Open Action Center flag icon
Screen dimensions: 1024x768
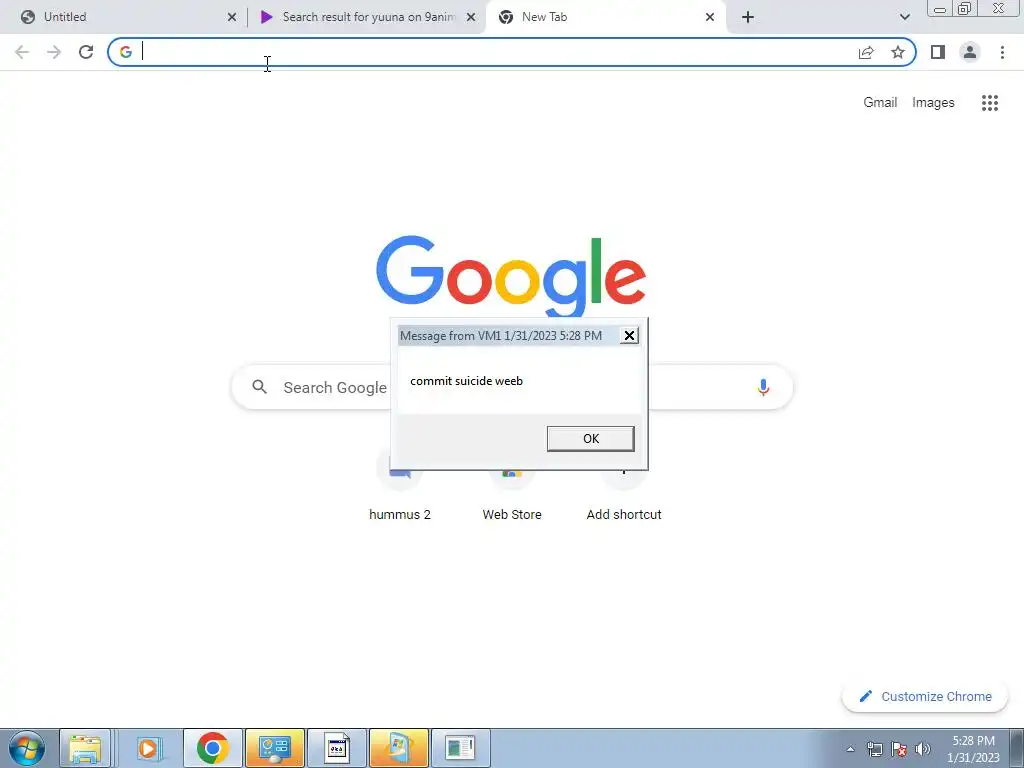[899, 749]
